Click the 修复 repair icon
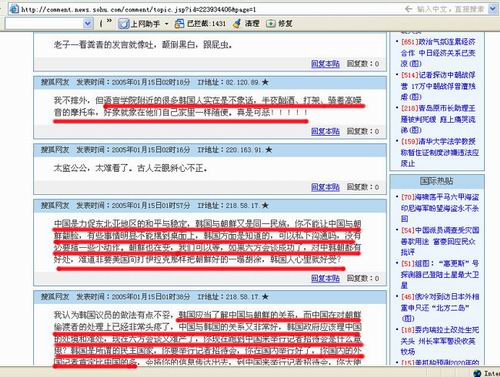The width and height of the screenshot is (500, 377). [271, 24]
